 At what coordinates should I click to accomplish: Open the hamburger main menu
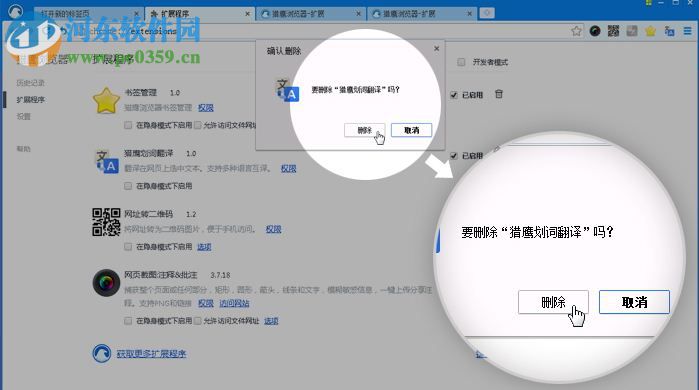tap(687, 31)
